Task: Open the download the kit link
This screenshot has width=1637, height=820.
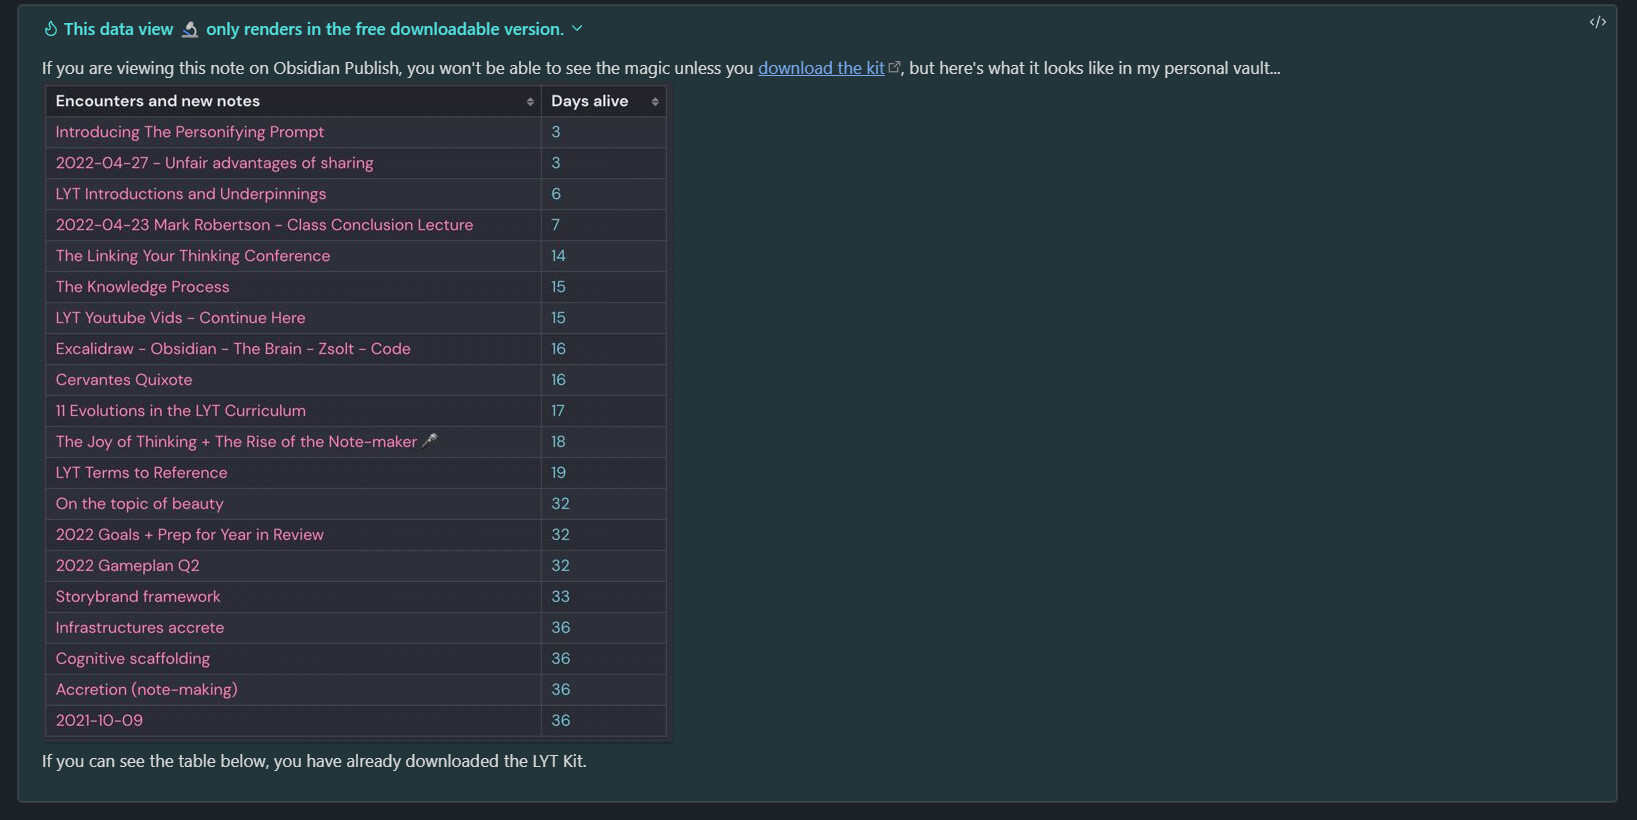Action: [x=821, y=68]
